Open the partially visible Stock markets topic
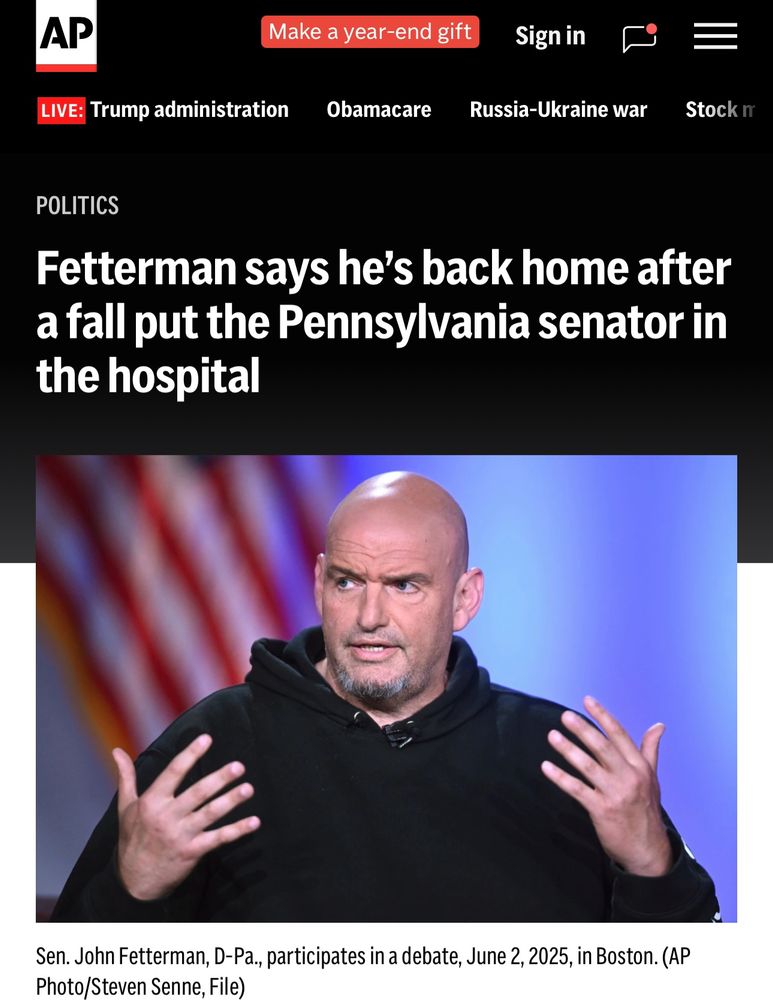 (x=720, y=110)
